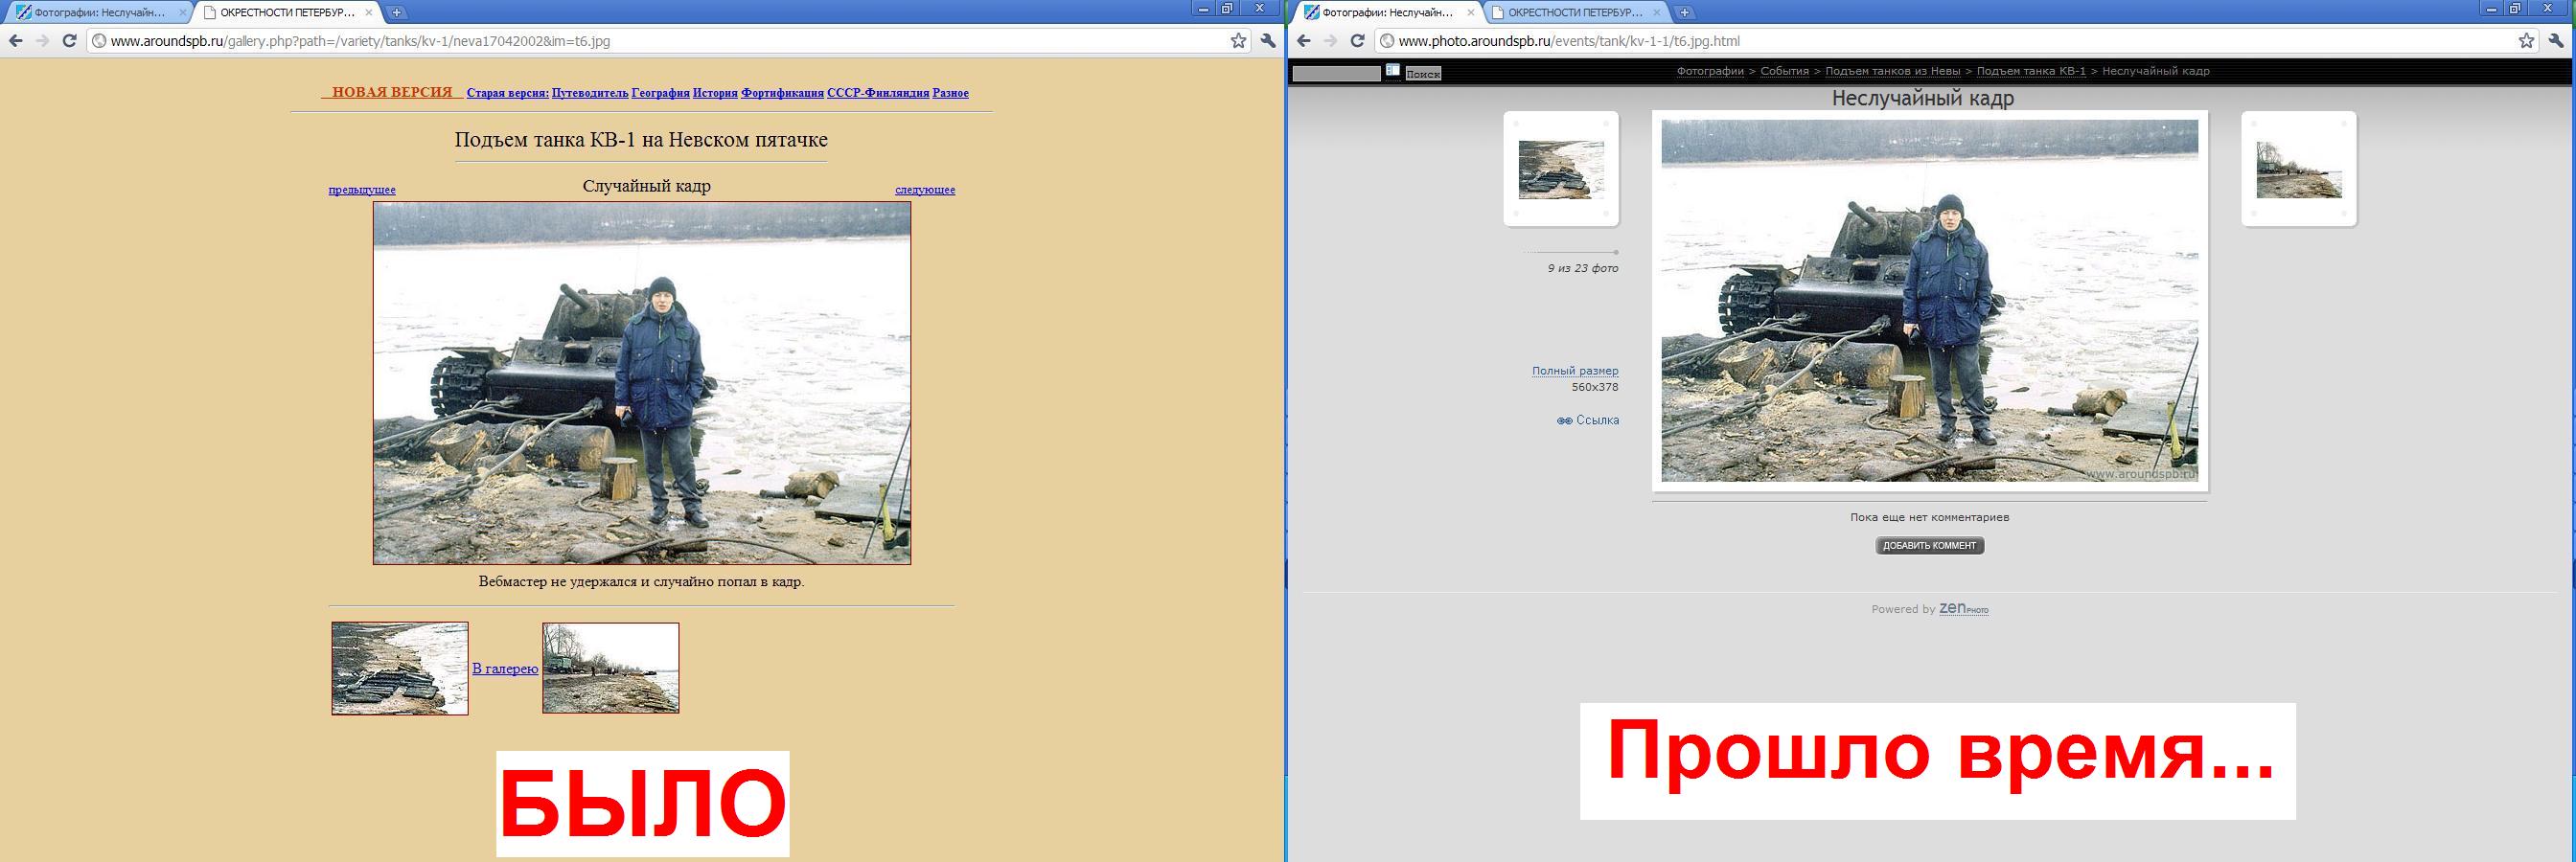Image resolution: width=2576 pixels, height=862 pixels.
Task: Open the Полный размер full-size link
Action: pos(1575,371)
